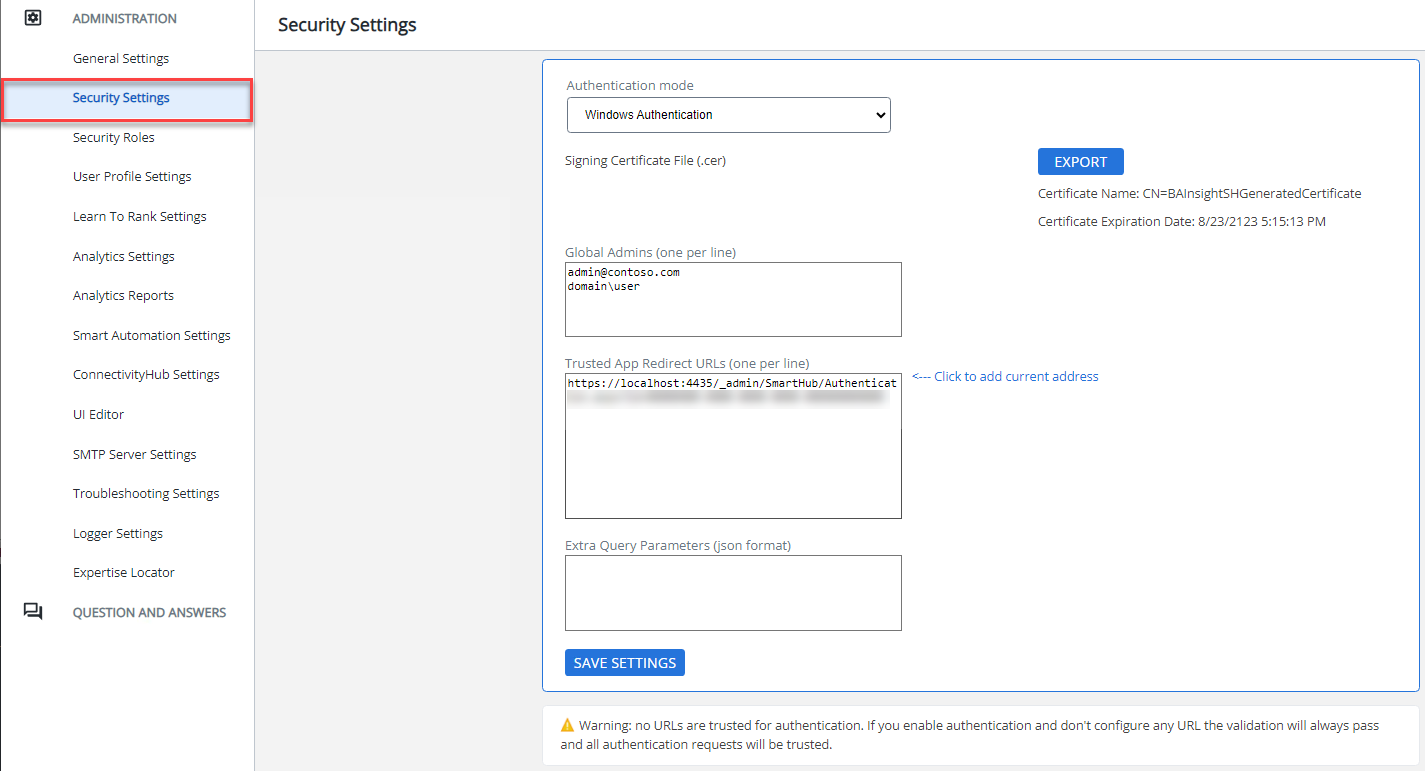Launch the UI Editor page
1425x771 pixels.
click(x=99, y=414)
